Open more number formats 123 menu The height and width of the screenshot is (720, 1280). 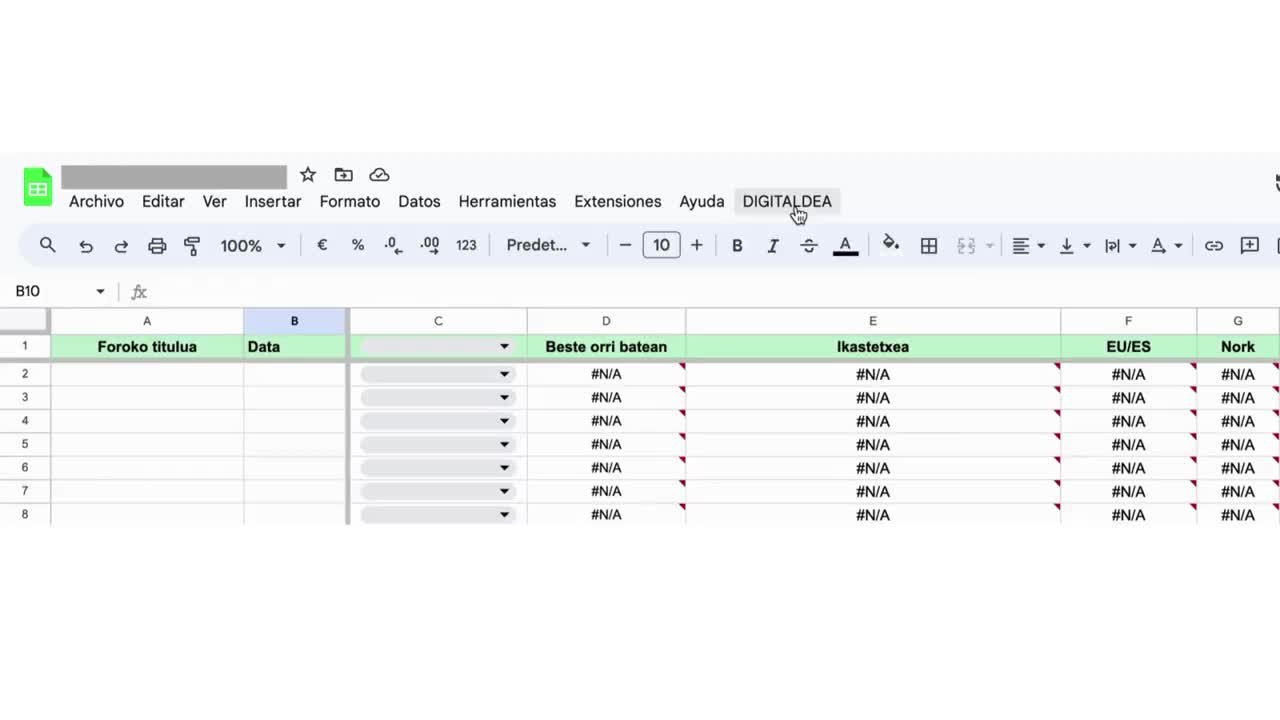point(466,245)
